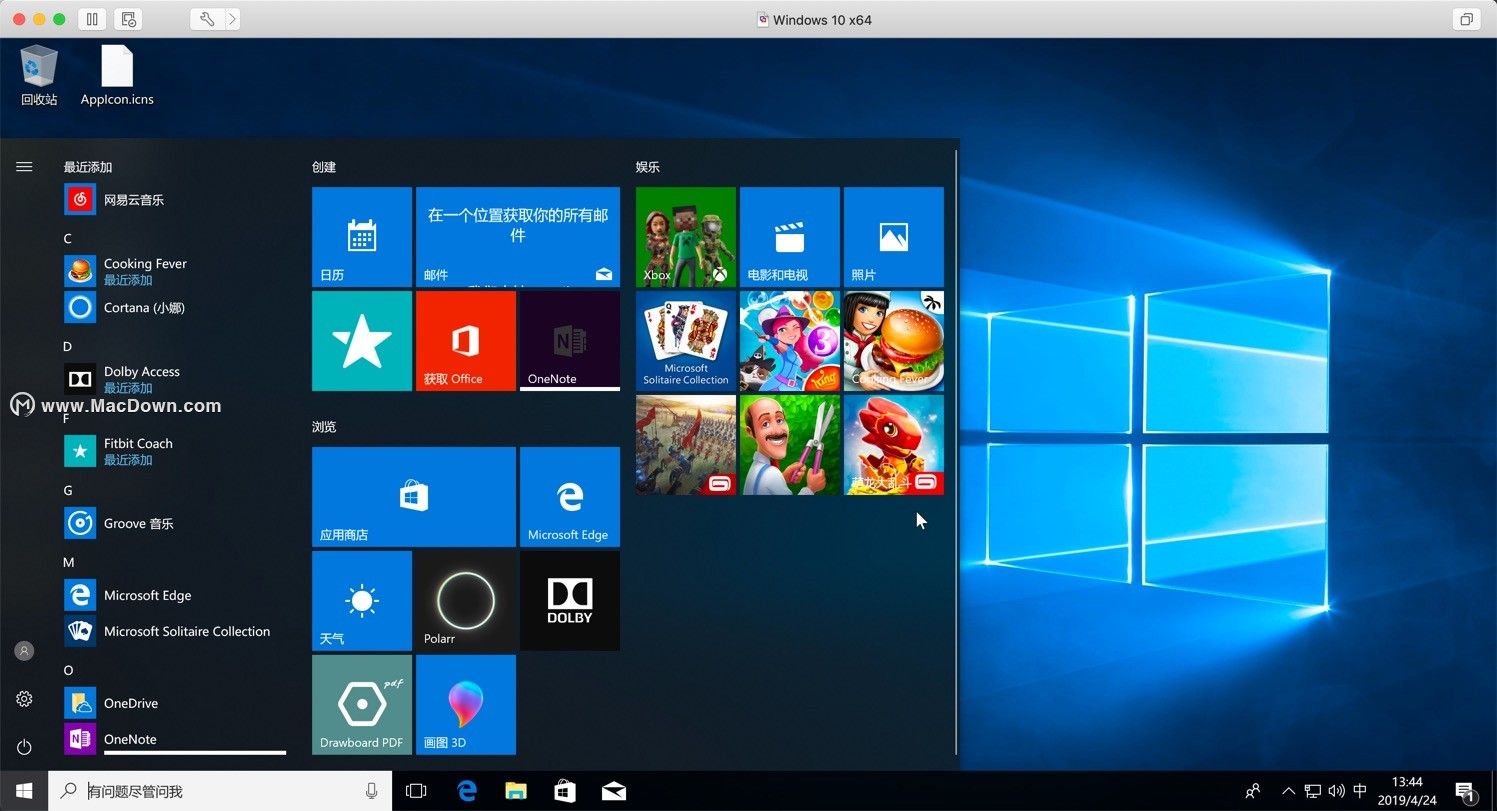
Task: Toggle Task View on the taskbar
Action: (x=416, y=791)
